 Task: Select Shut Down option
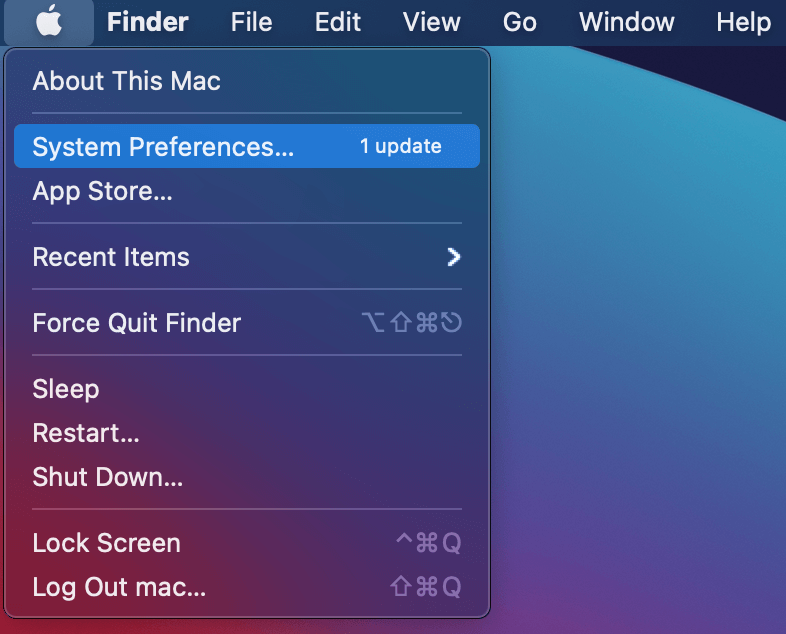pyautogui.click(x=108, y=477)
